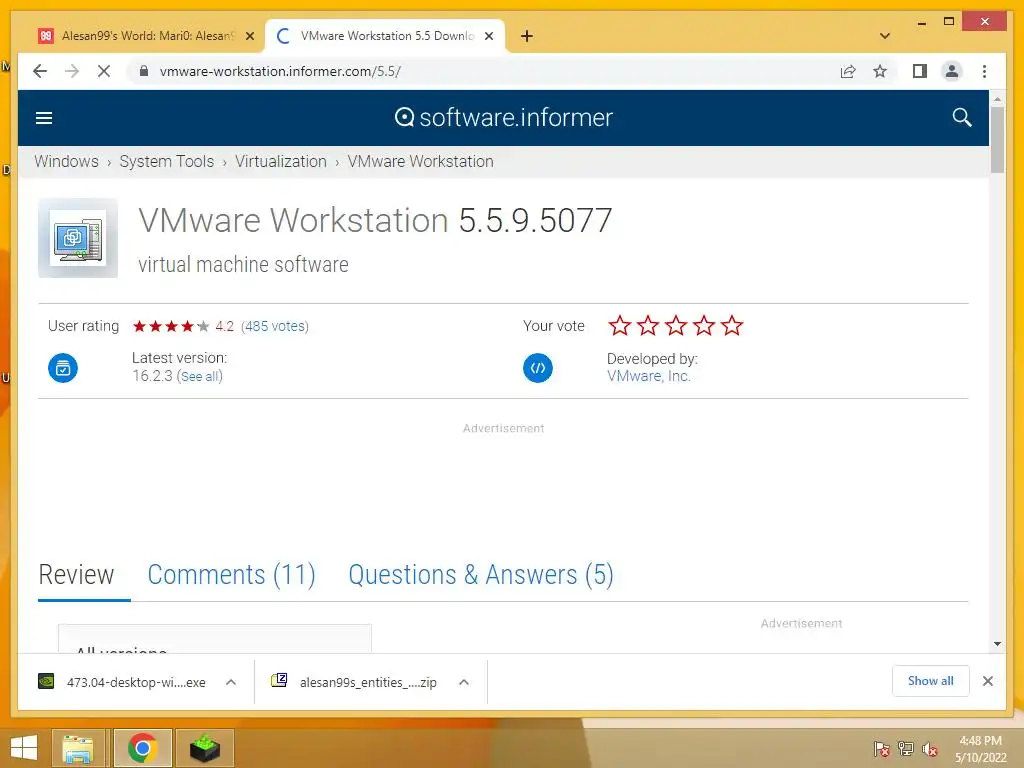The width and height of the screenshot is (1024, 768).
Task: Select the VMware Workstation 5.5 Download tab
Action: (x=387, y=36)
